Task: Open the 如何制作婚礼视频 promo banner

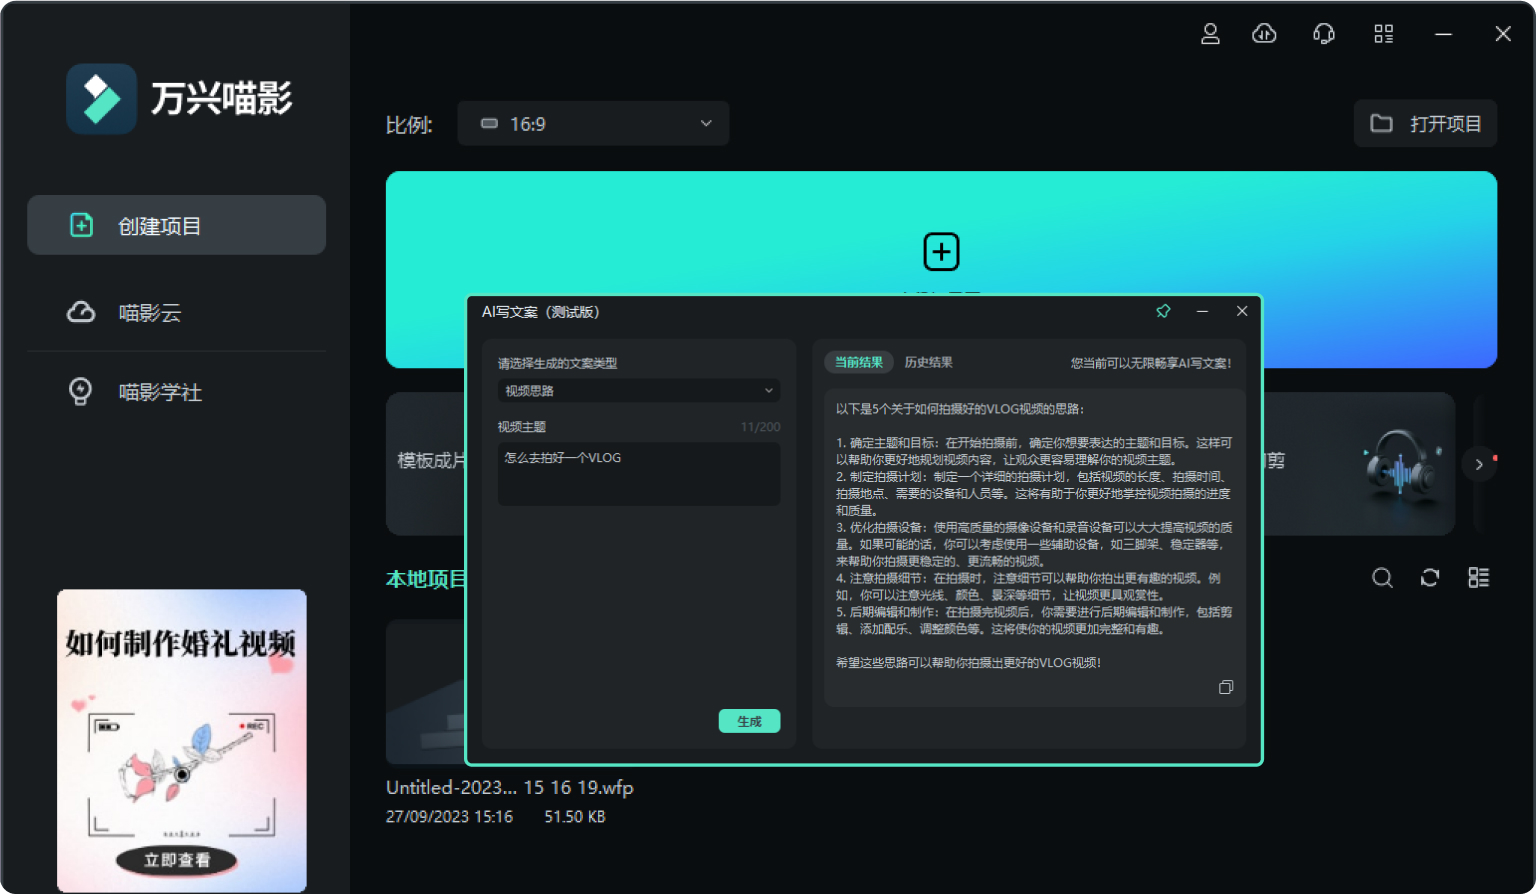Action: point(182,740)
